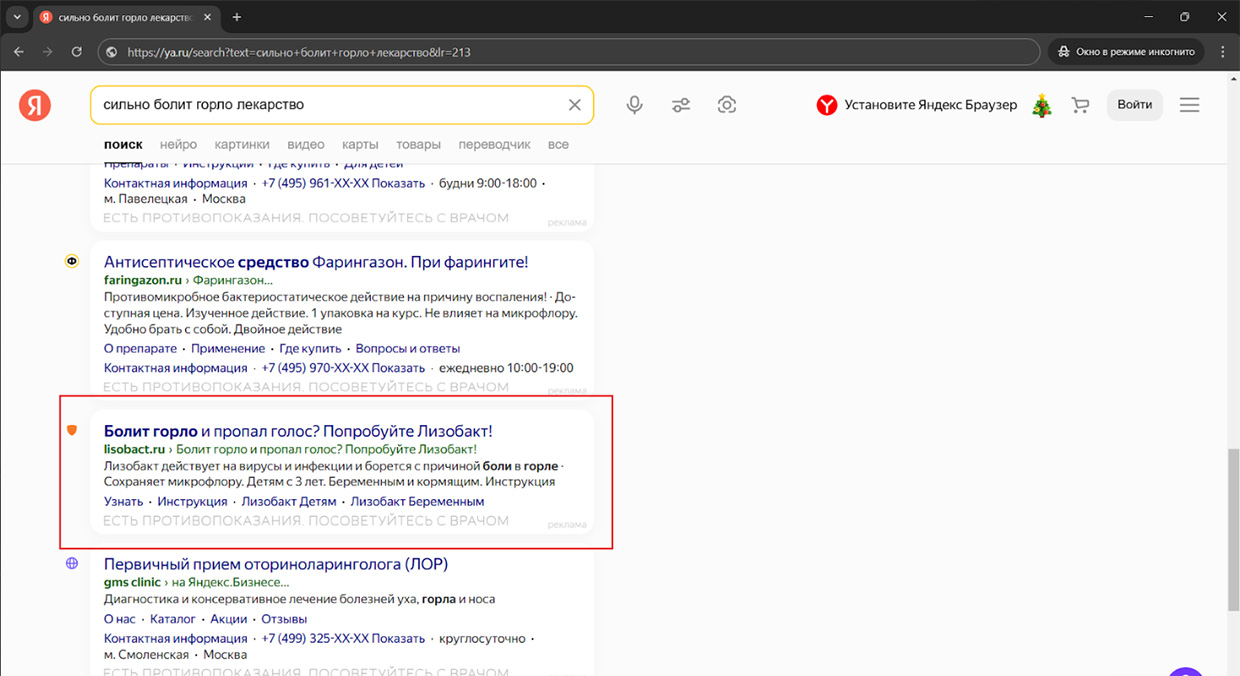Reload page with browser refresh icon
1240x676 pixels.
tap(77, 52)
